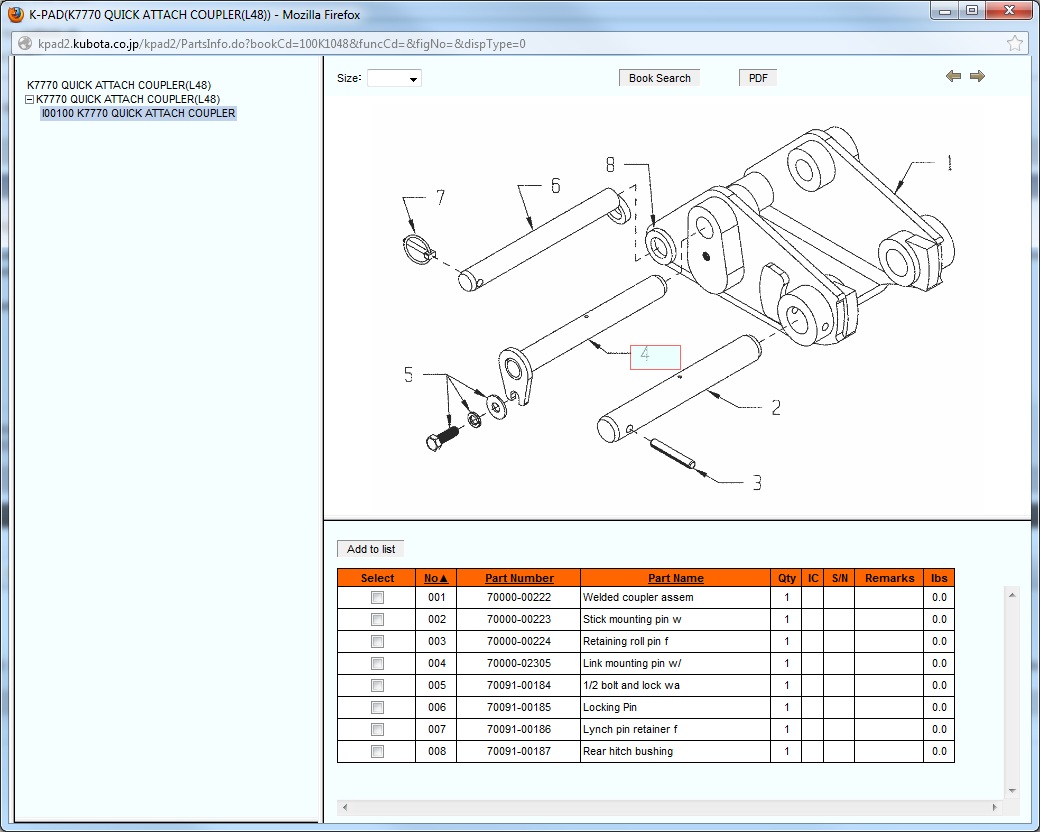This screenshot has width=1041, height=832.
Task: Click part number 70091-00187
Action: (x=519, y=751)
